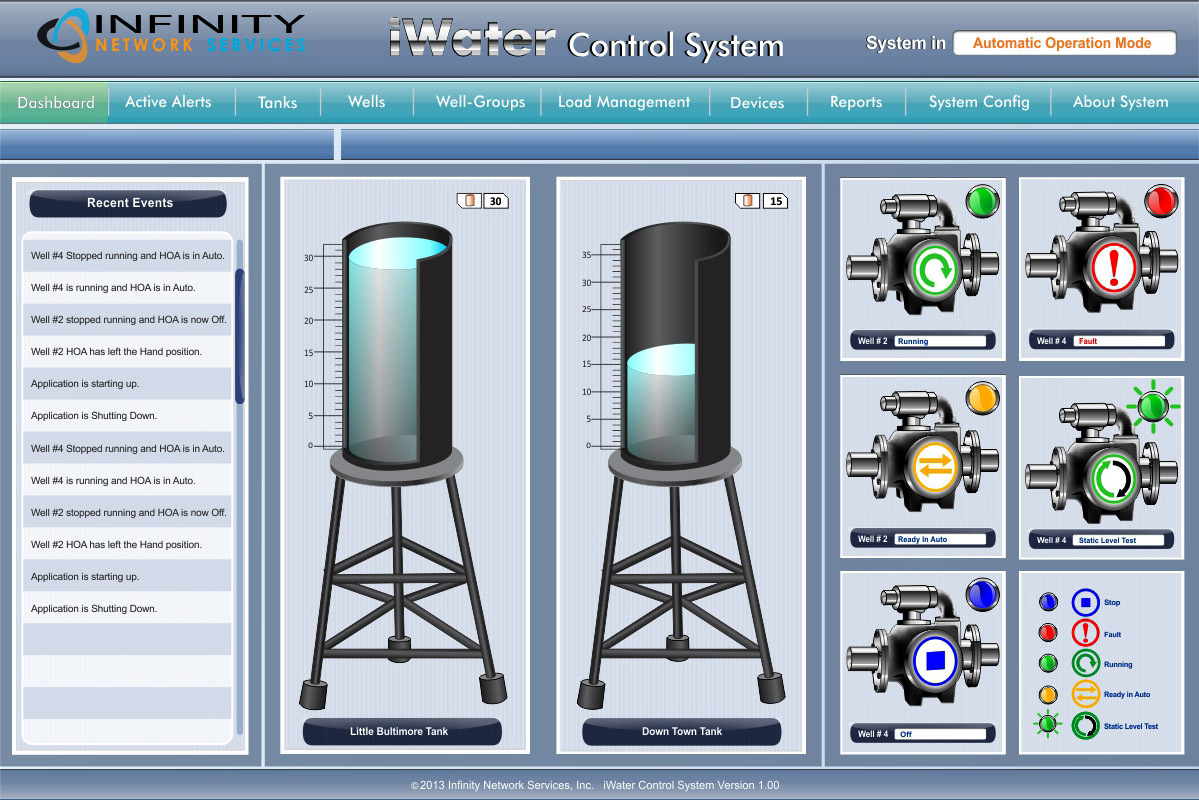Click the flashing green light on the Static Level Test card
This screenshot has width=1199, height=800.
(1153, 406)
